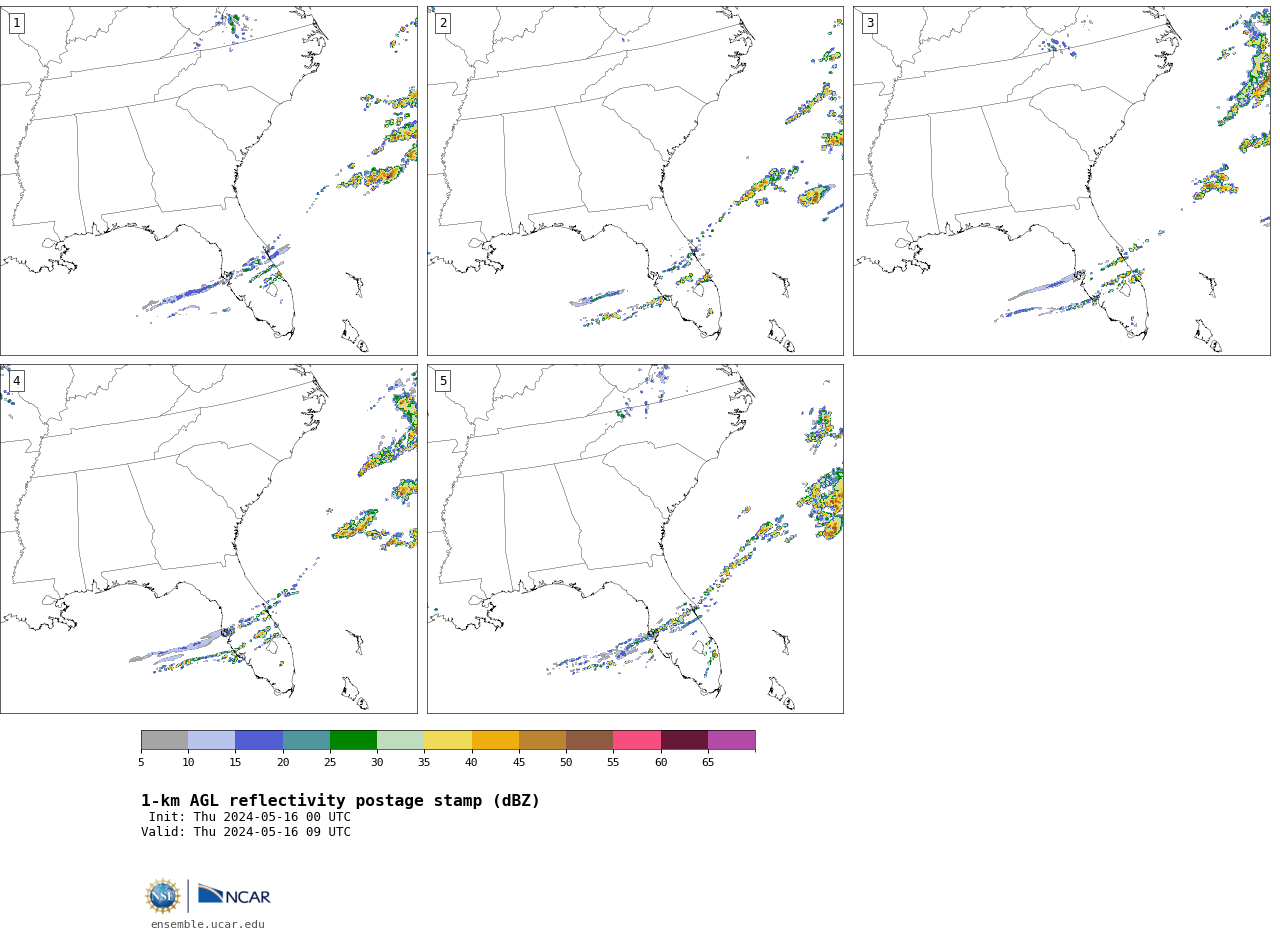Click the colorbar tick label 65
1280x936 pixels.
pos(708,763)
